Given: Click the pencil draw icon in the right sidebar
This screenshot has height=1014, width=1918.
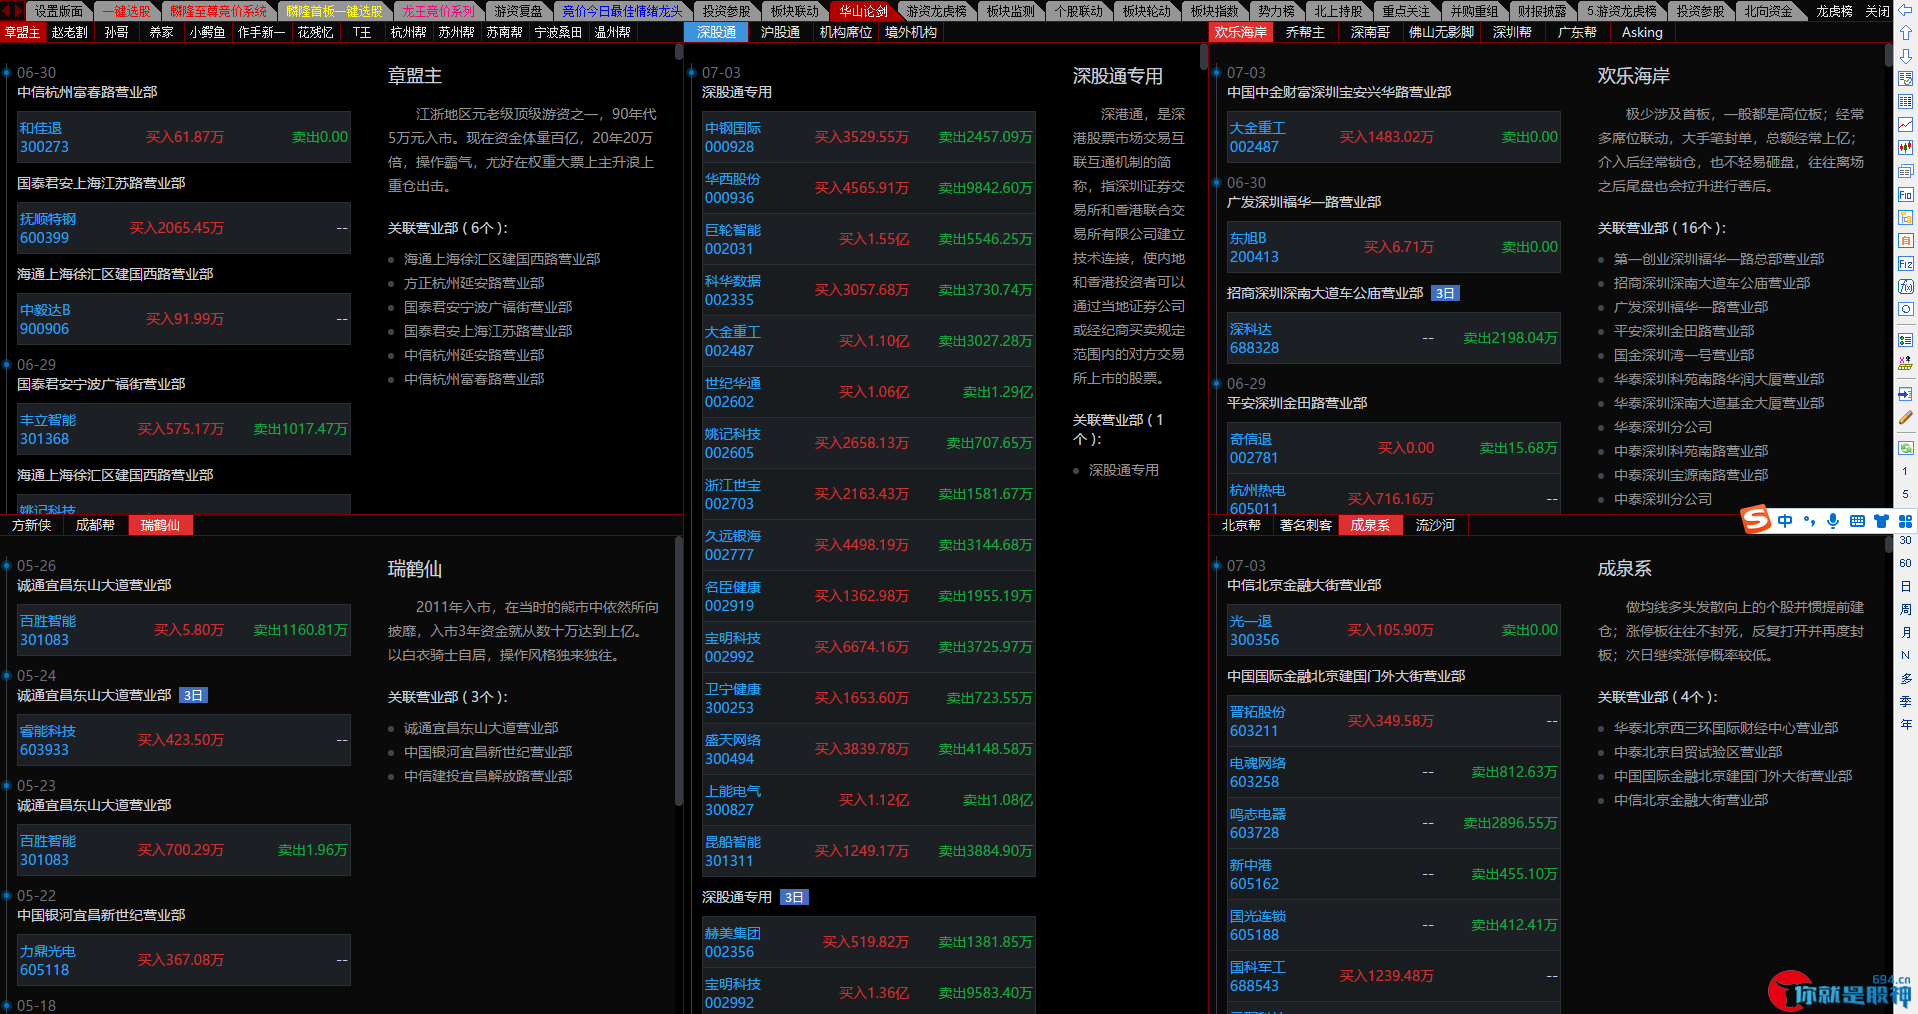Looking at the screenshot, I should tap(1905, 418).
